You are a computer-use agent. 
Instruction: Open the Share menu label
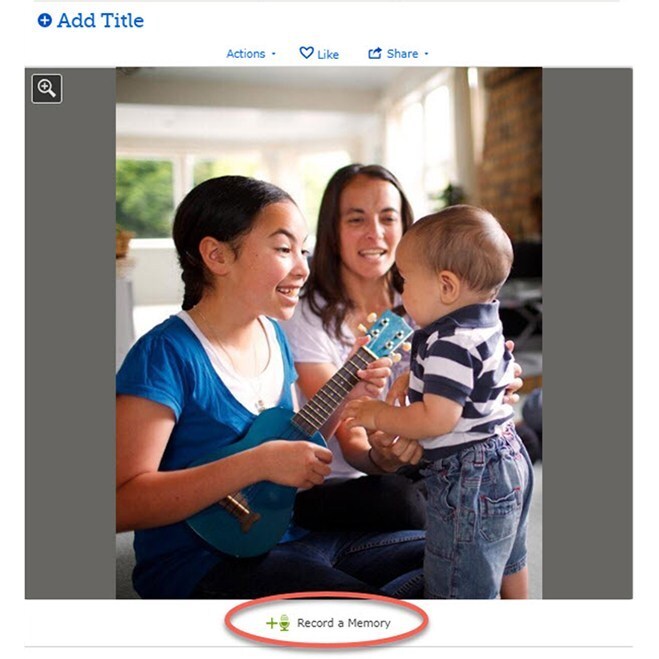click(x=402, y=54)
